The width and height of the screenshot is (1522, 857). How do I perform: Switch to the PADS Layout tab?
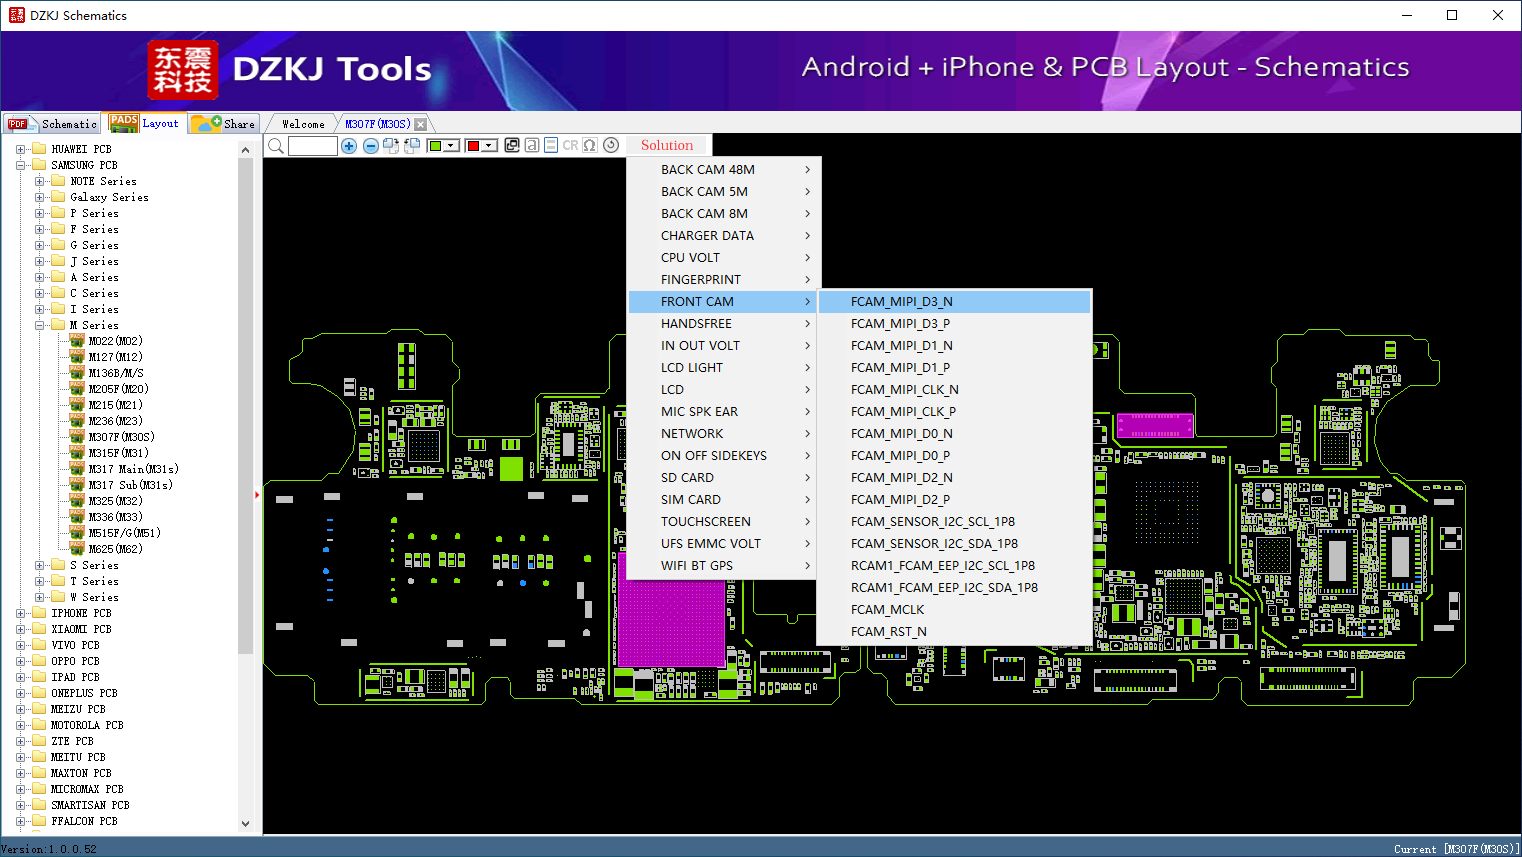coord(145,123)
